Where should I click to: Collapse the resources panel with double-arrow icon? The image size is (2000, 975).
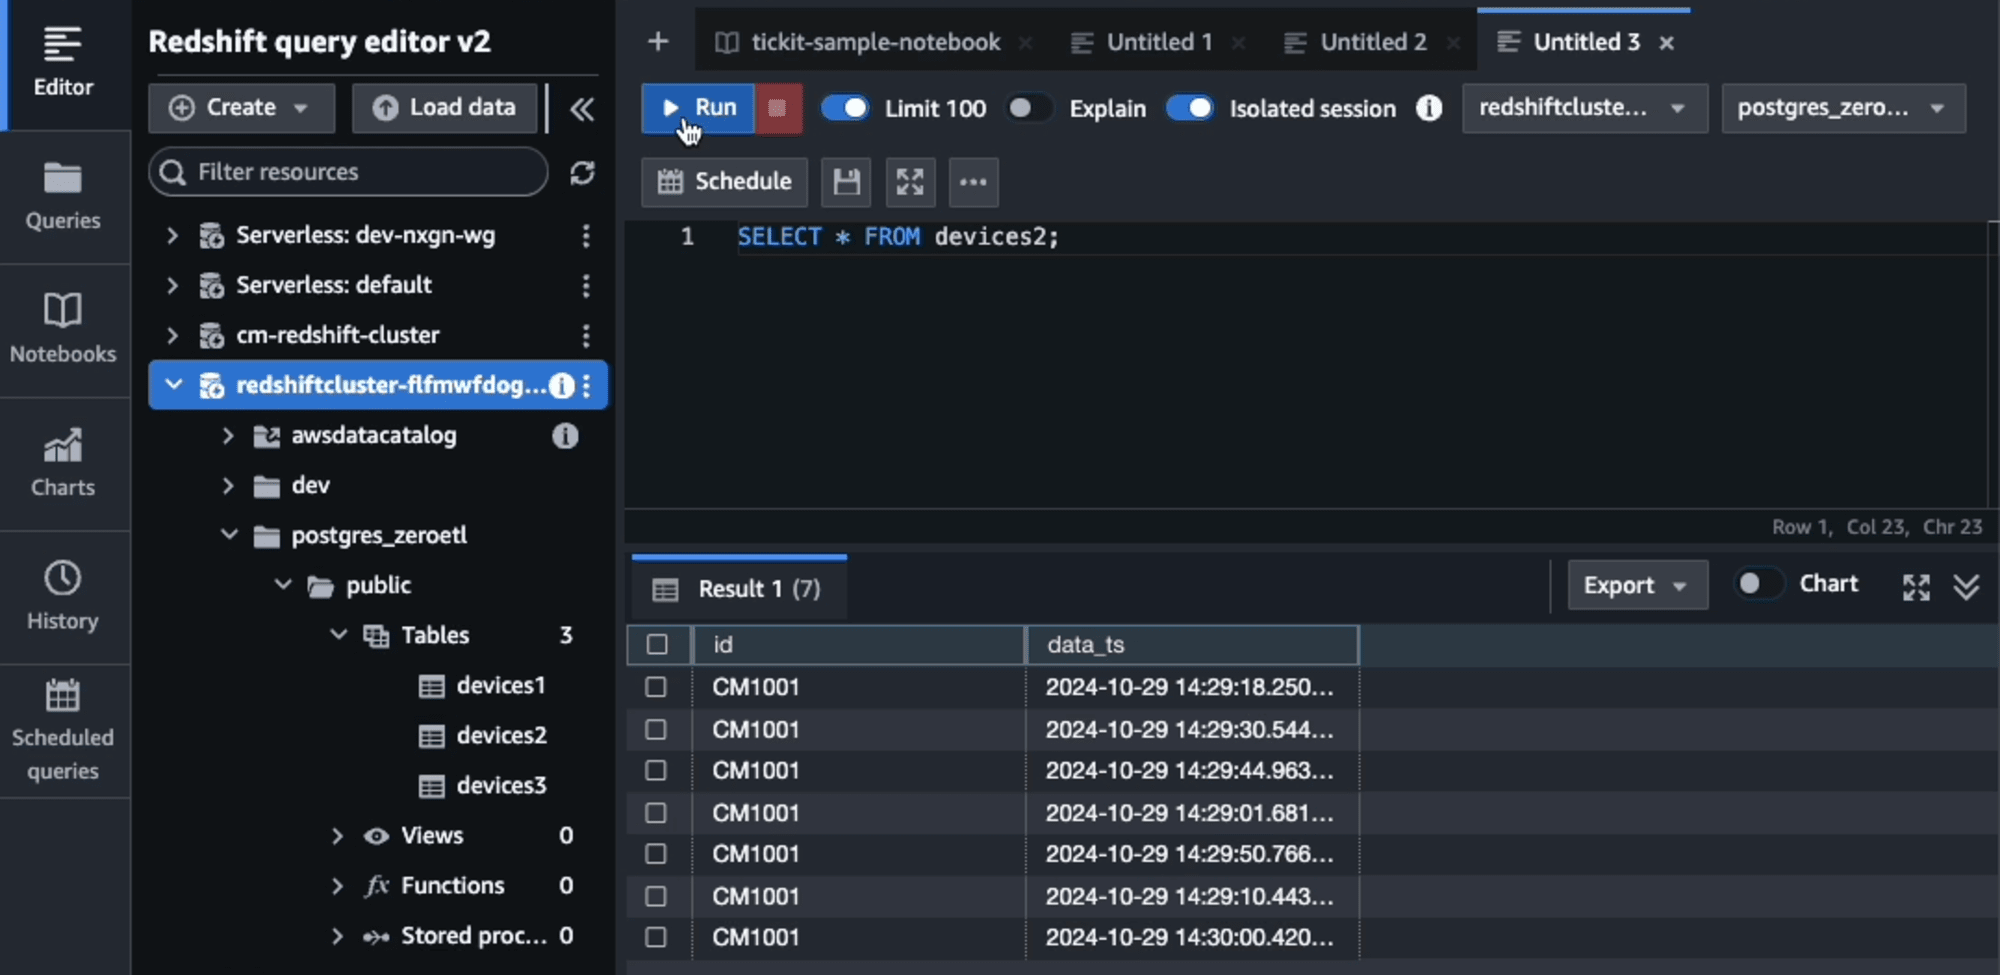(x=582, y=108)
